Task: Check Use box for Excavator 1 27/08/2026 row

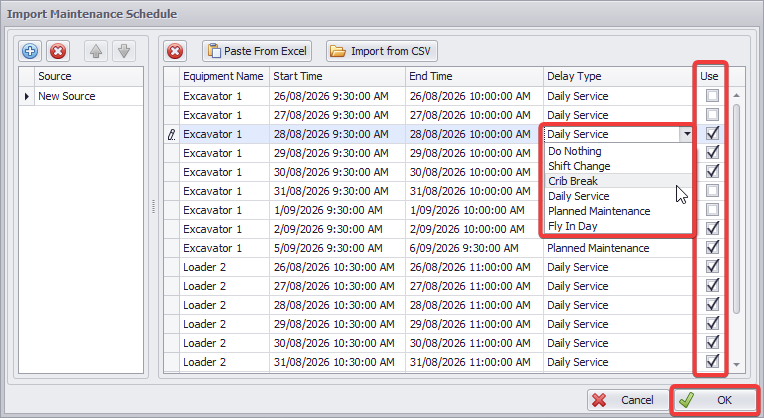Action: (712, 114)
